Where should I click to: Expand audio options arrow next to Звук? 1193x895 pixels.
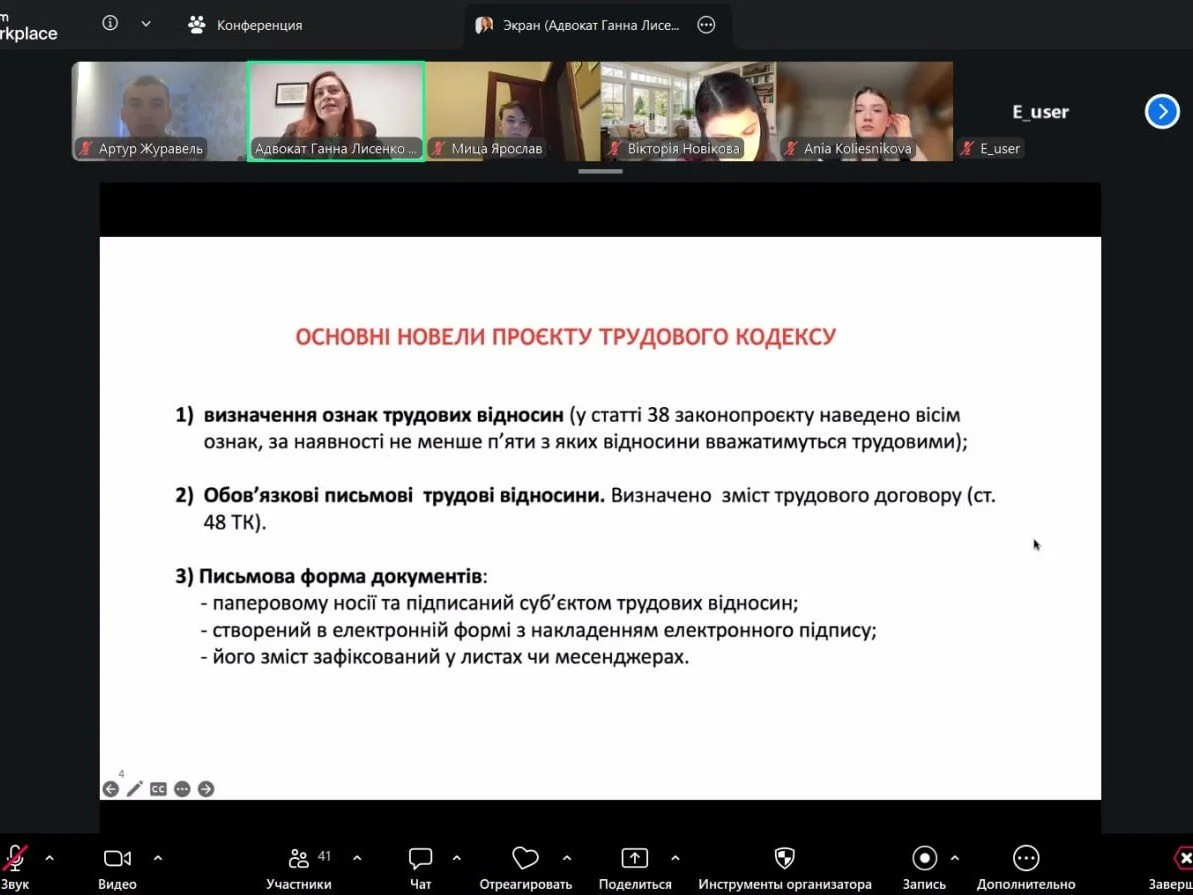[x=49, y=858]
